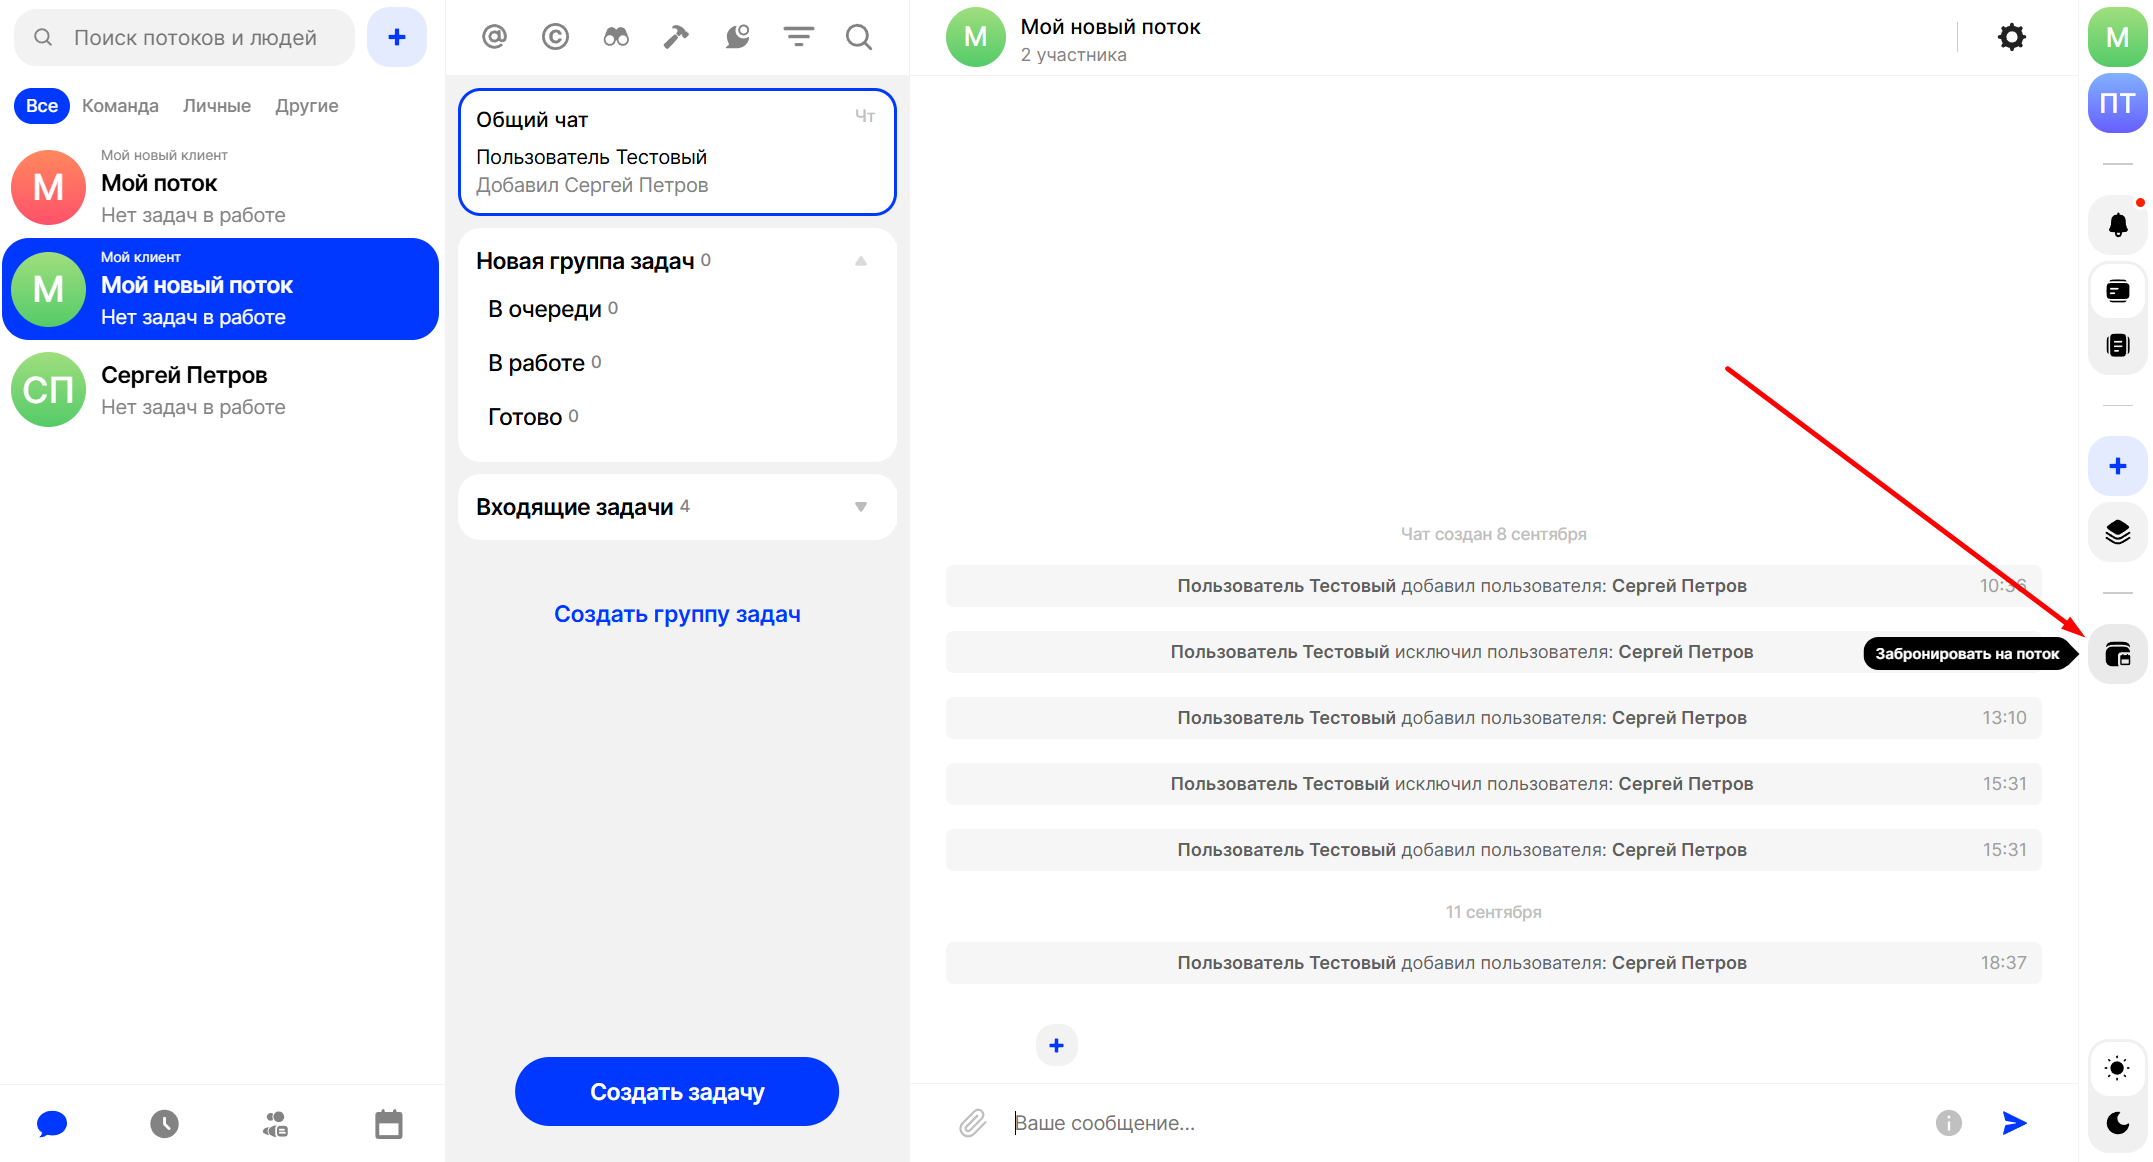Image resolution: width=2153 pixels, height=1162 pixels.
Task: Open the "Команда" tab
Action: (x=120, y=106)
